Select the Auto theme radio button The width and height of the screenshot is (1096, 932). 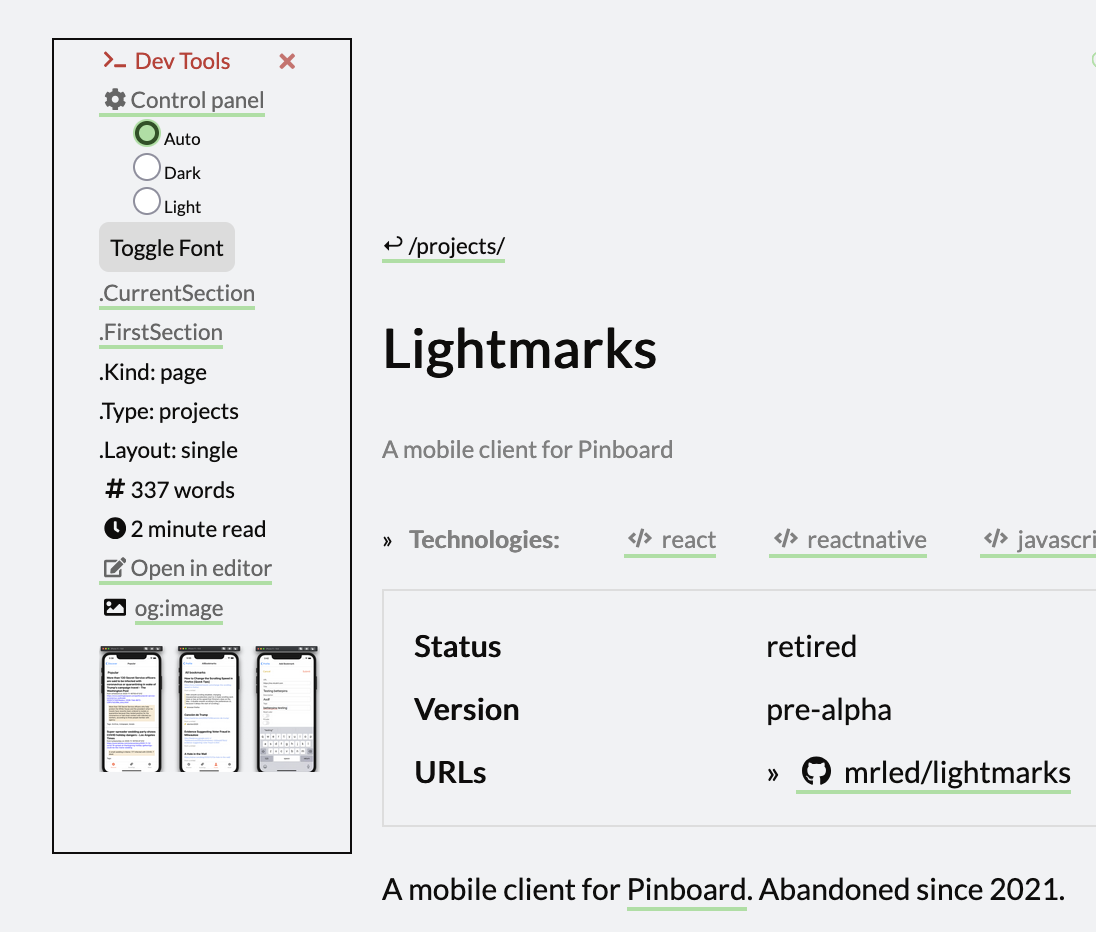[147, 133]
